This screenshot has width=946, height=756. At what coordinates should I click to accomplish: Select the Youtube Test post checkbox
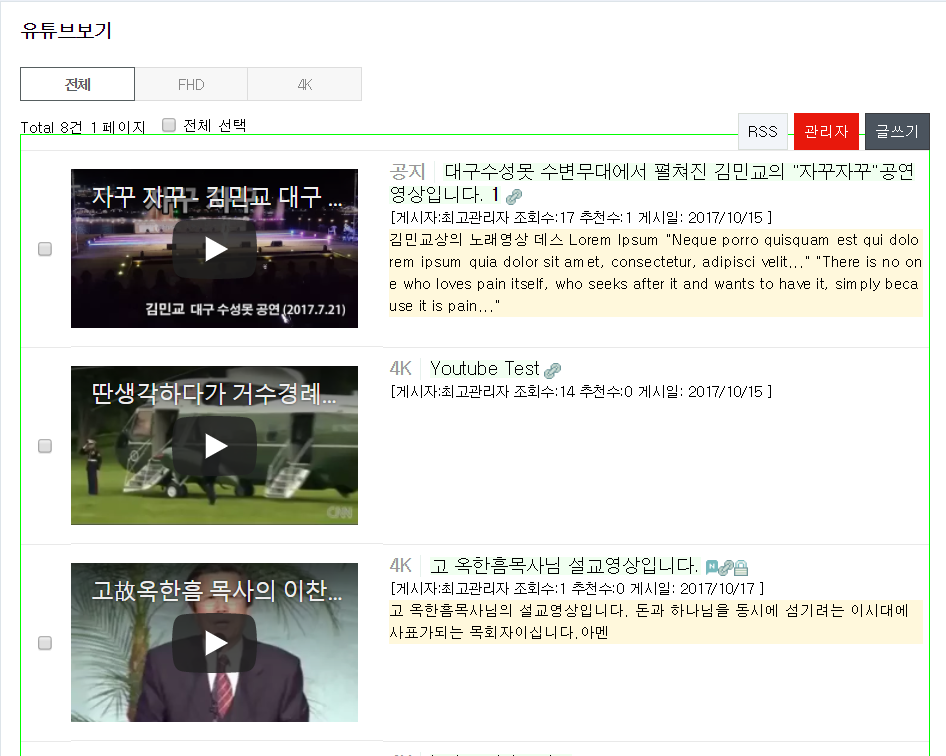45,446
